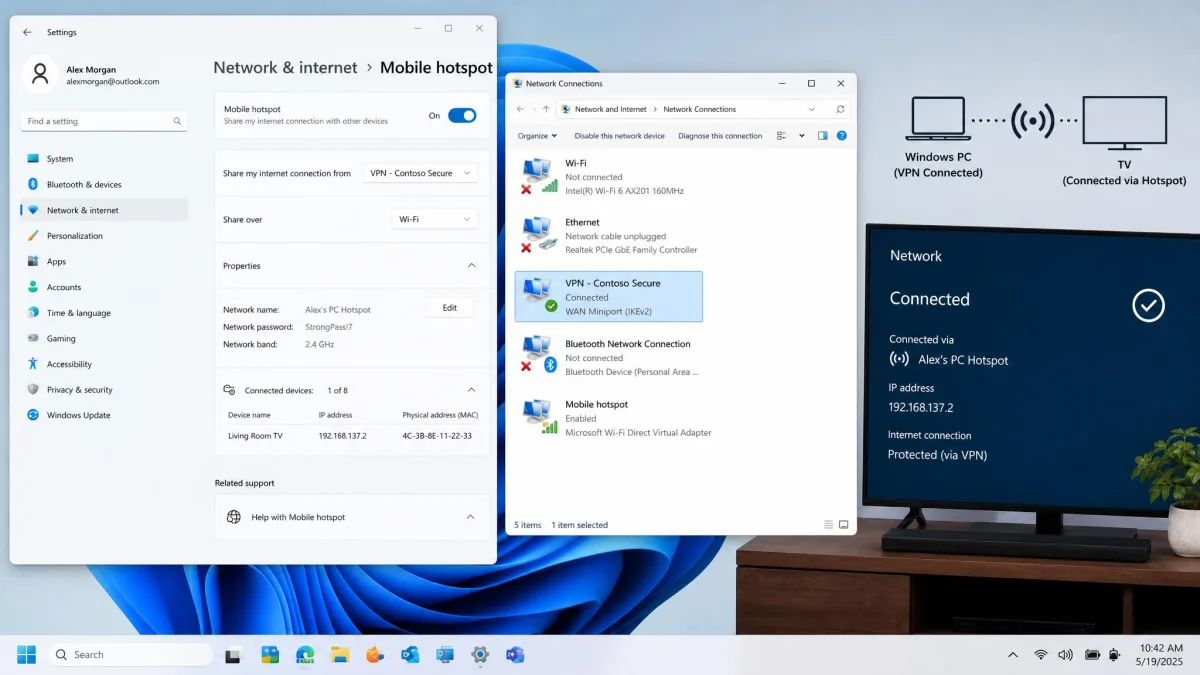Click the 'Find a setting' search field
Viewport: 1200px width, 675px height.
pyautogui.click(x=104, y=121)
